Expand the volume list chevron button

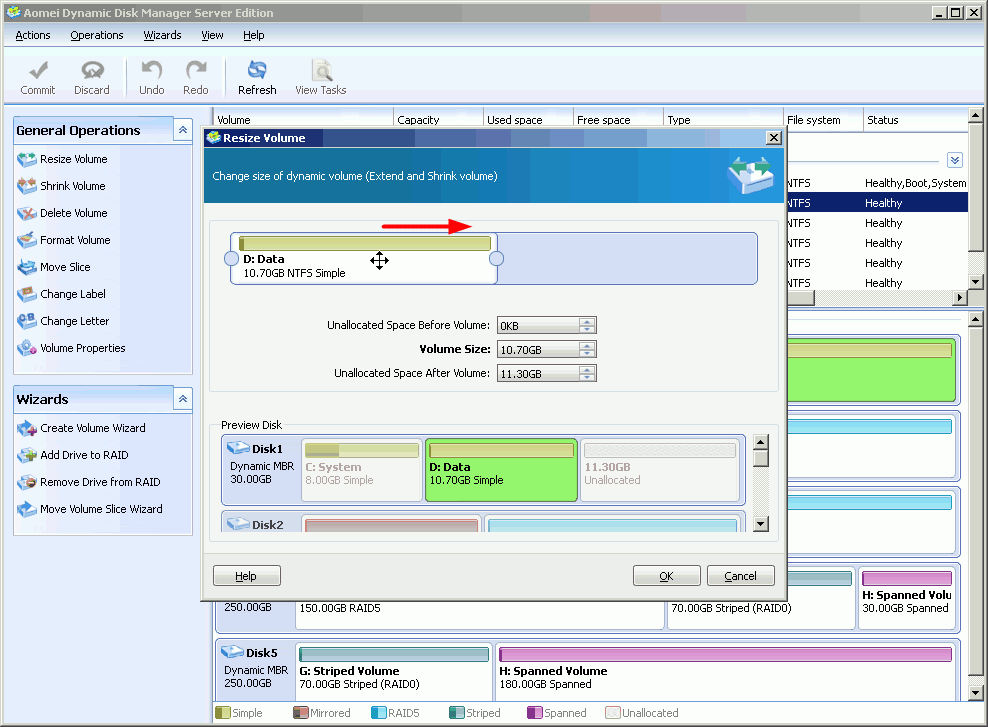[x=954, y=160]
